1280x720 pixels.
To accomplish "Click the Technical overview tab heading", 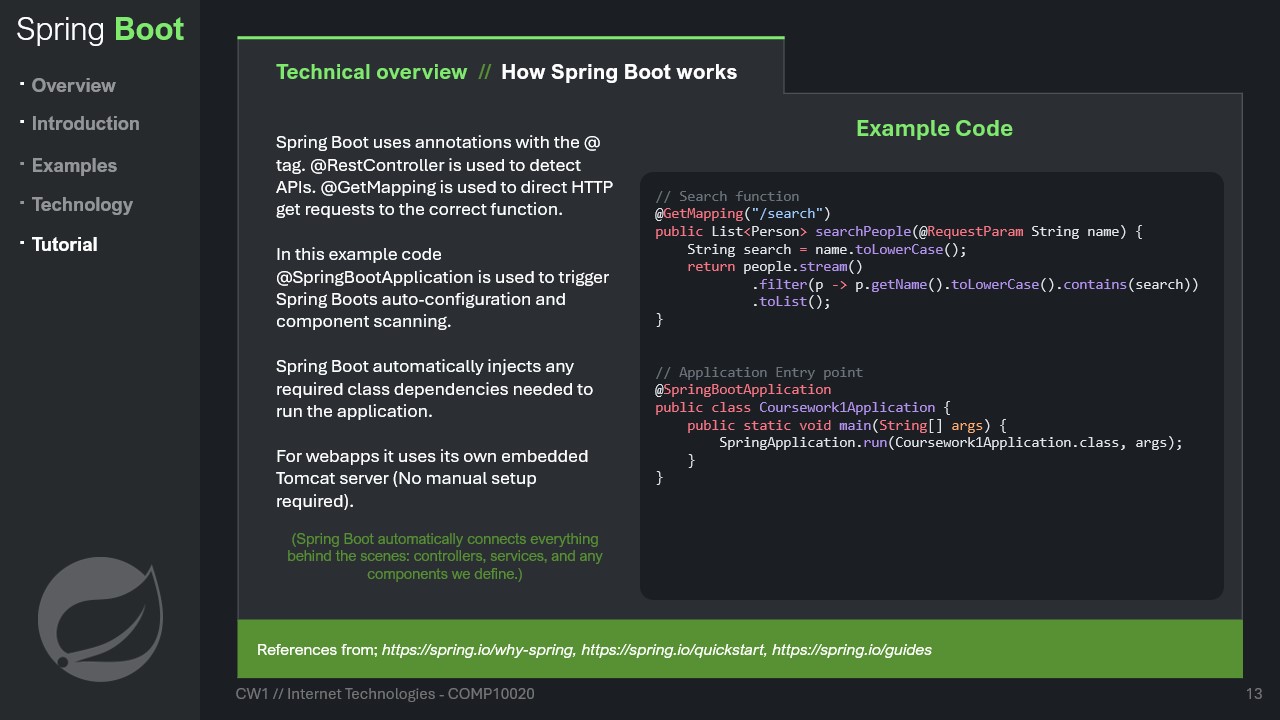I will click(x=371, y=72).
